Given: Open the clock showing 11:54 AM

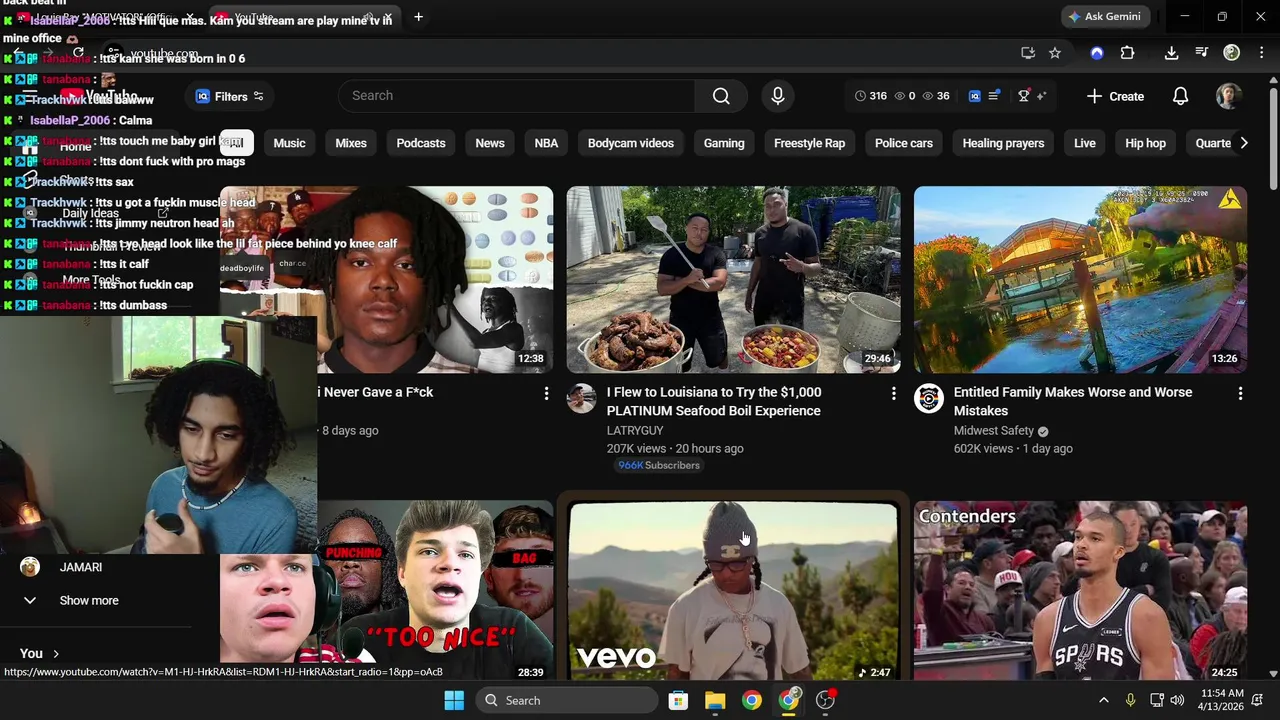Looking at the screenshot, I should point(1222,700).
